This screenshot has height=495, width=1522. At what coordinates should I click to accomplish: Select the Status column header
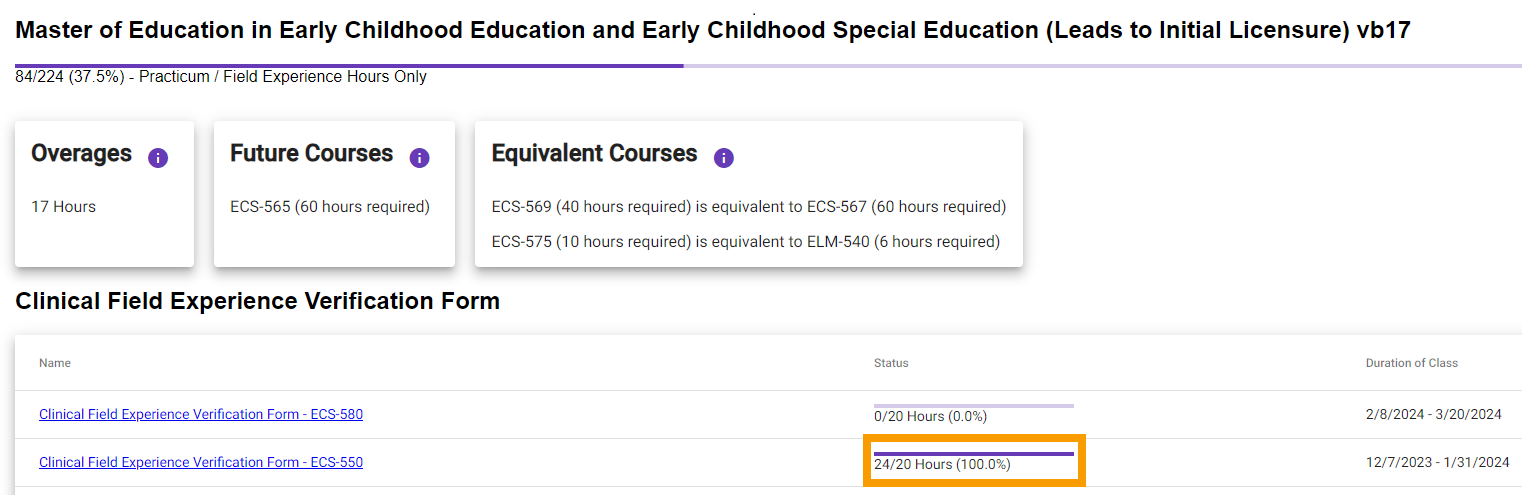point(891,363)
